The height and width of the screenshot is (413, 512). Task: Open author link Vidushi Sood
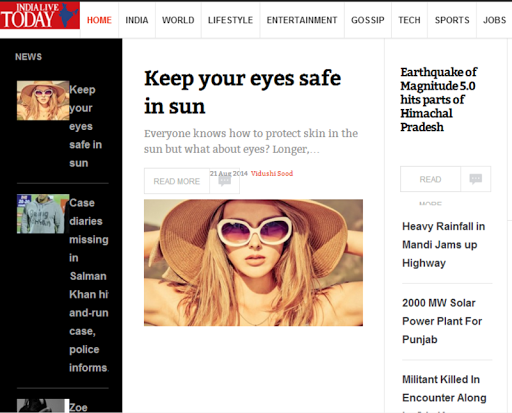[x=272, y=173]
